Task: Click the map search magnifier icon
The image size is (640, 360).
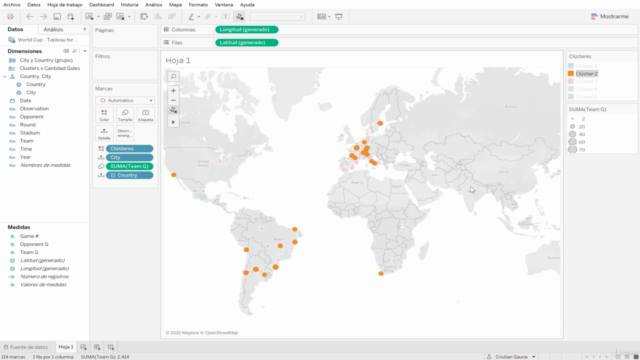Action: pos(173,76)
